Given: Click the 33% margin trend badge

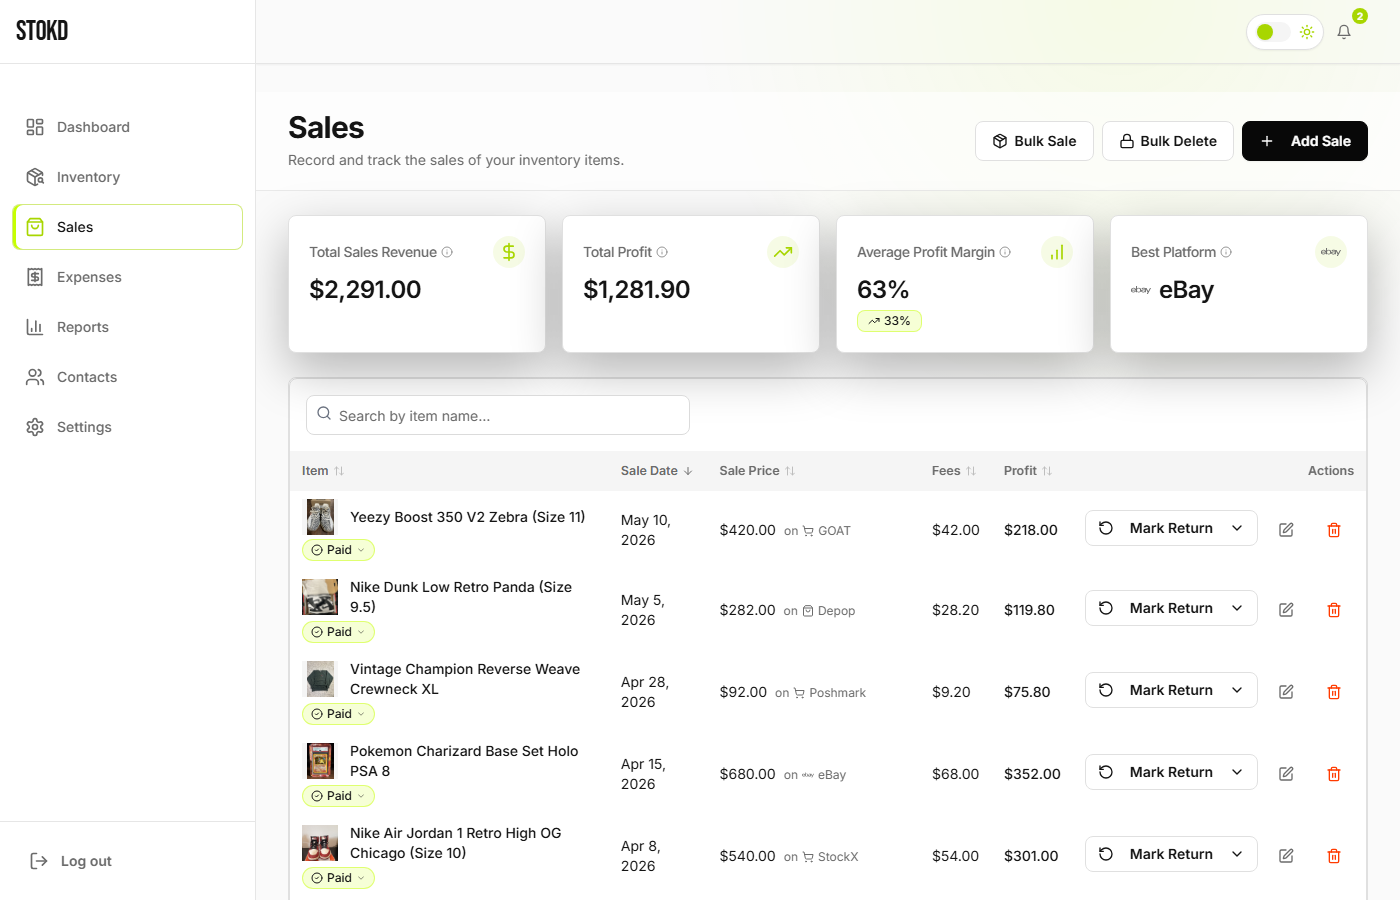Looking at the screenshot, I should [x=889, y=321].
